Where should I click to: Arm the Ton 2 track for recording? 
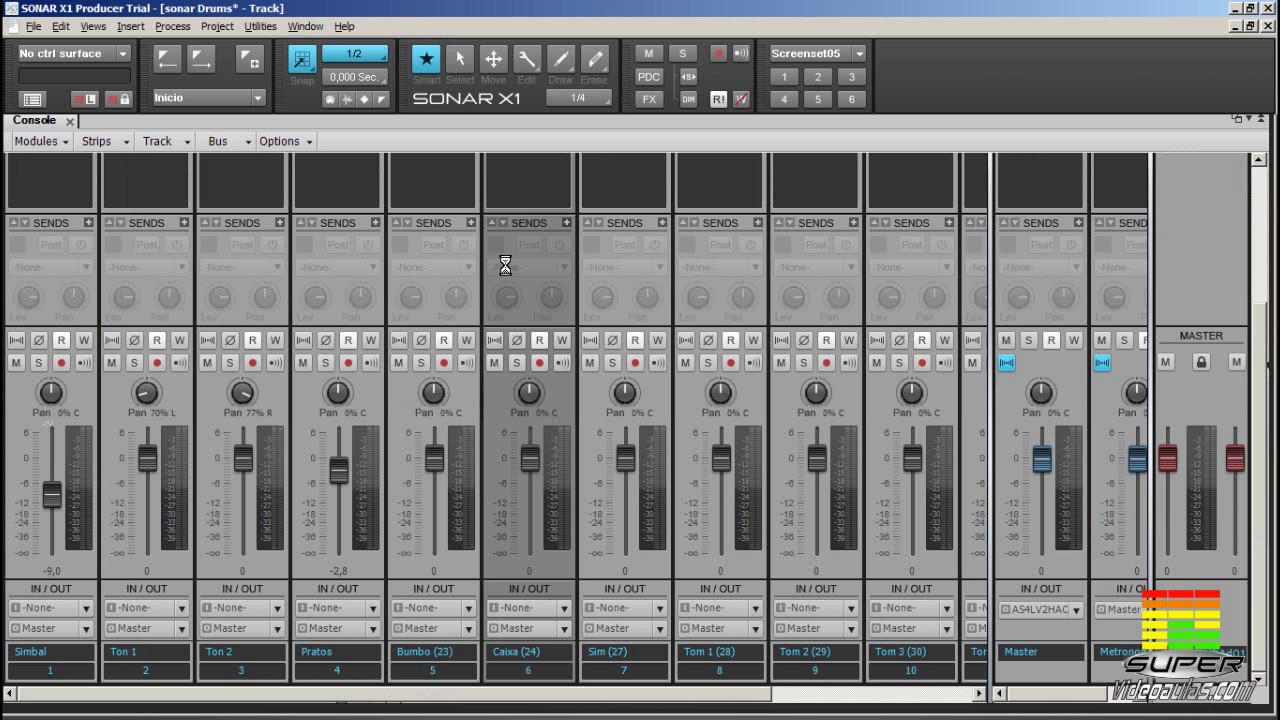click(252, 362)
